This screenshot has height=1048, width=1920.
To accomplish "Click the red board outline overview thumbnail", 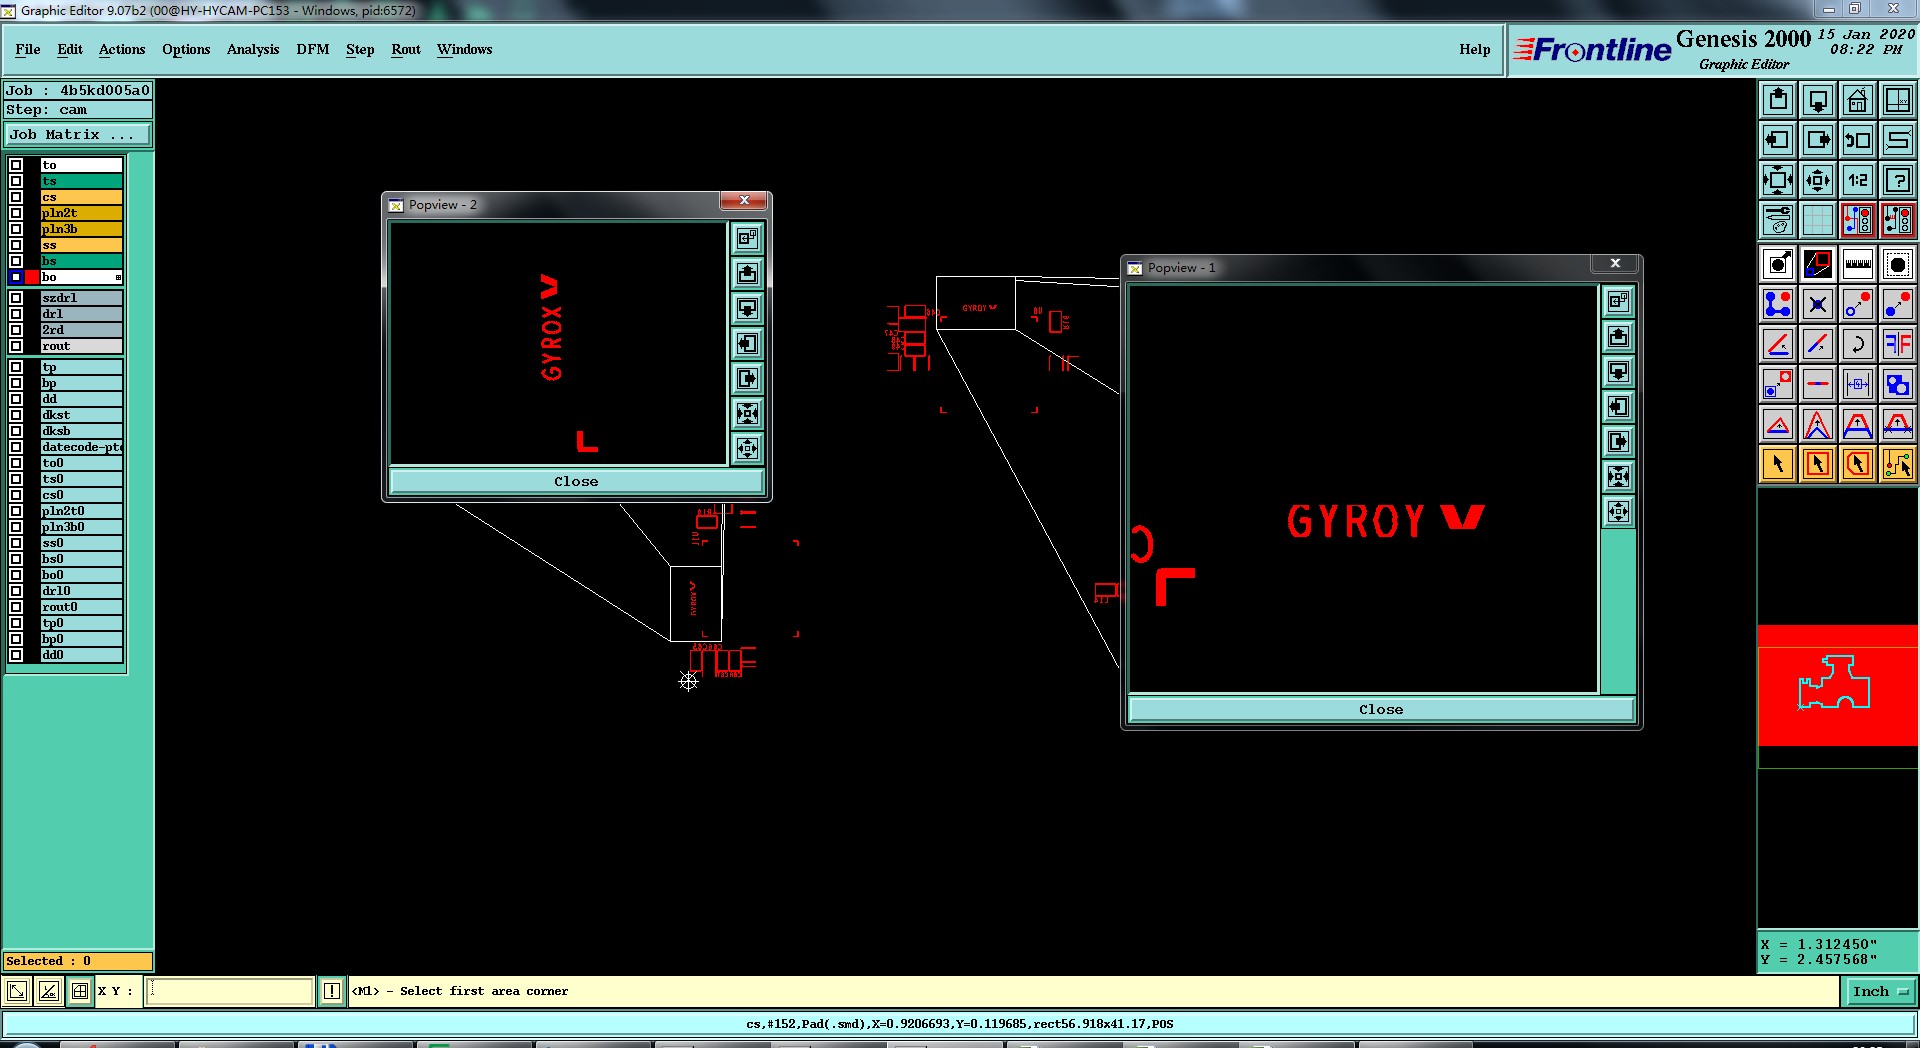I will pos(1837,685).
